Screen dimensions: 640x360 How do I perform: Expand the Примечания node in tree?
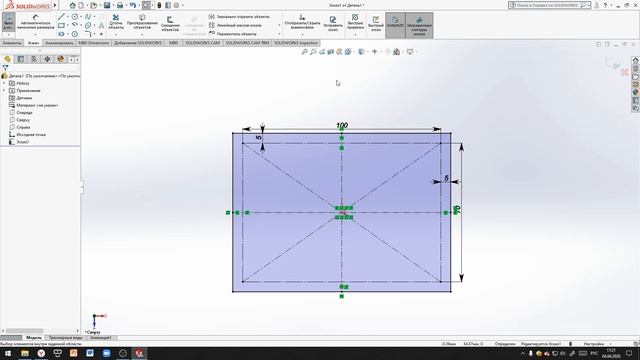[x=4, y=91]
